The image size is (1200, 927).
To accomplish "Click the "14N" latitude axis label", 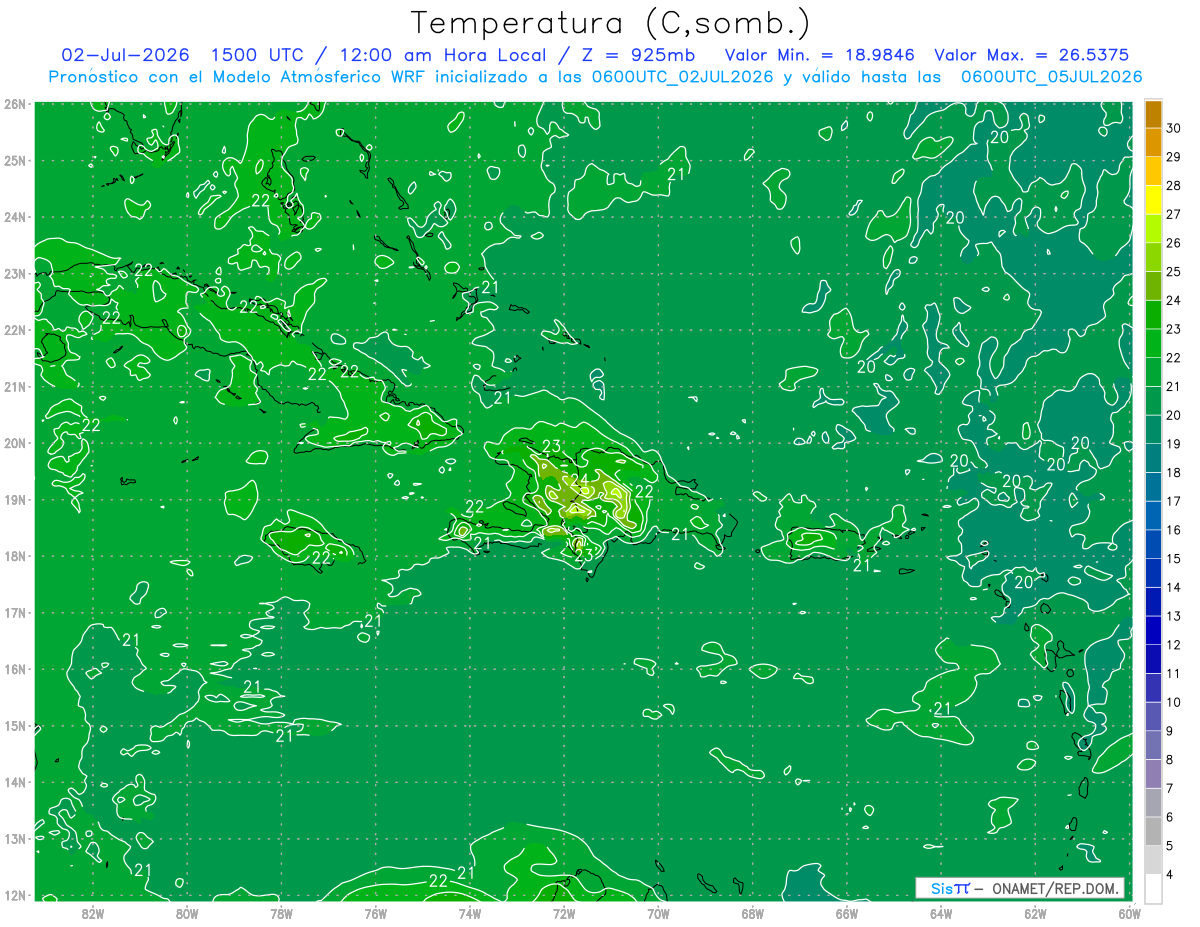I will point(14,782).
